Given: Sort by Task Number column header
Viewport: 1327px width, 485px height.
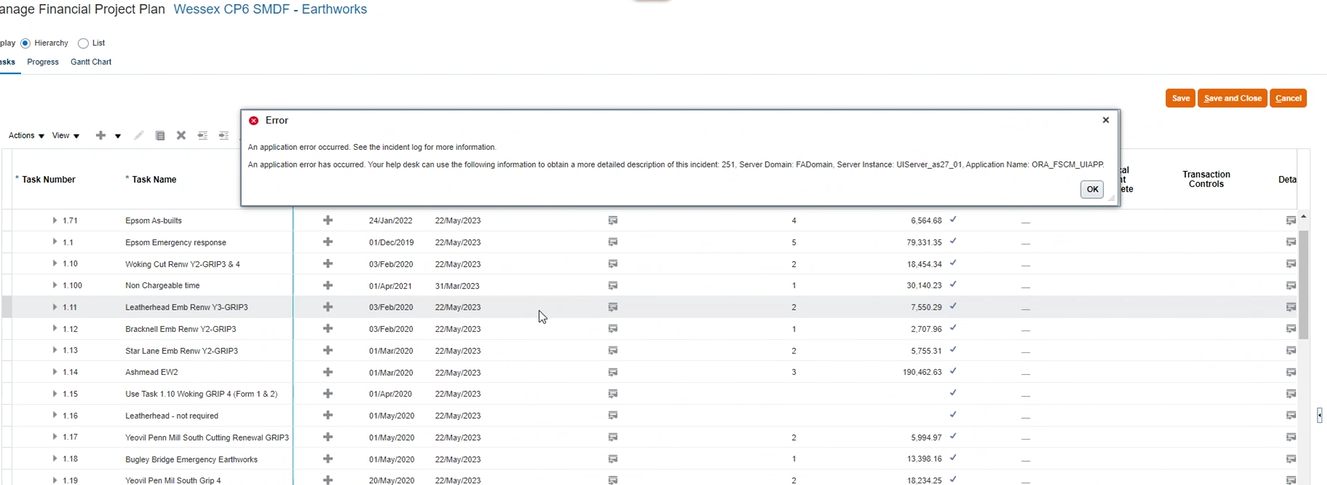Looking at the screenshot, I should tap(49, 180).
